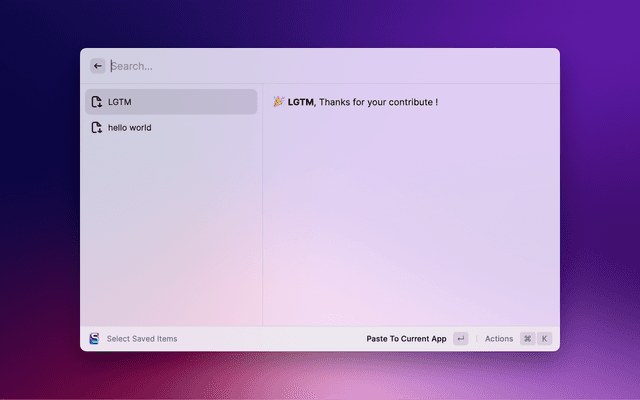This screenshot has height=400, width=640.
Task: Click the Command key symbol
Action: coord(528,339)
